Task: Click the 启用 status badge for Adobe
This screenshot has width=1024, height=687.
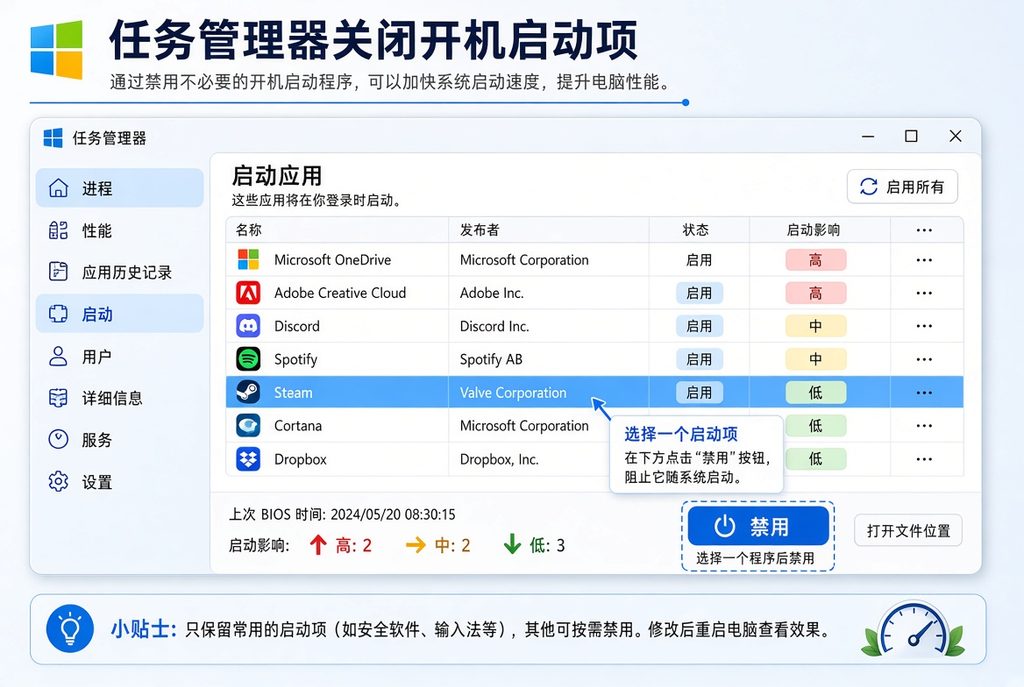Action: click(699, 293)
